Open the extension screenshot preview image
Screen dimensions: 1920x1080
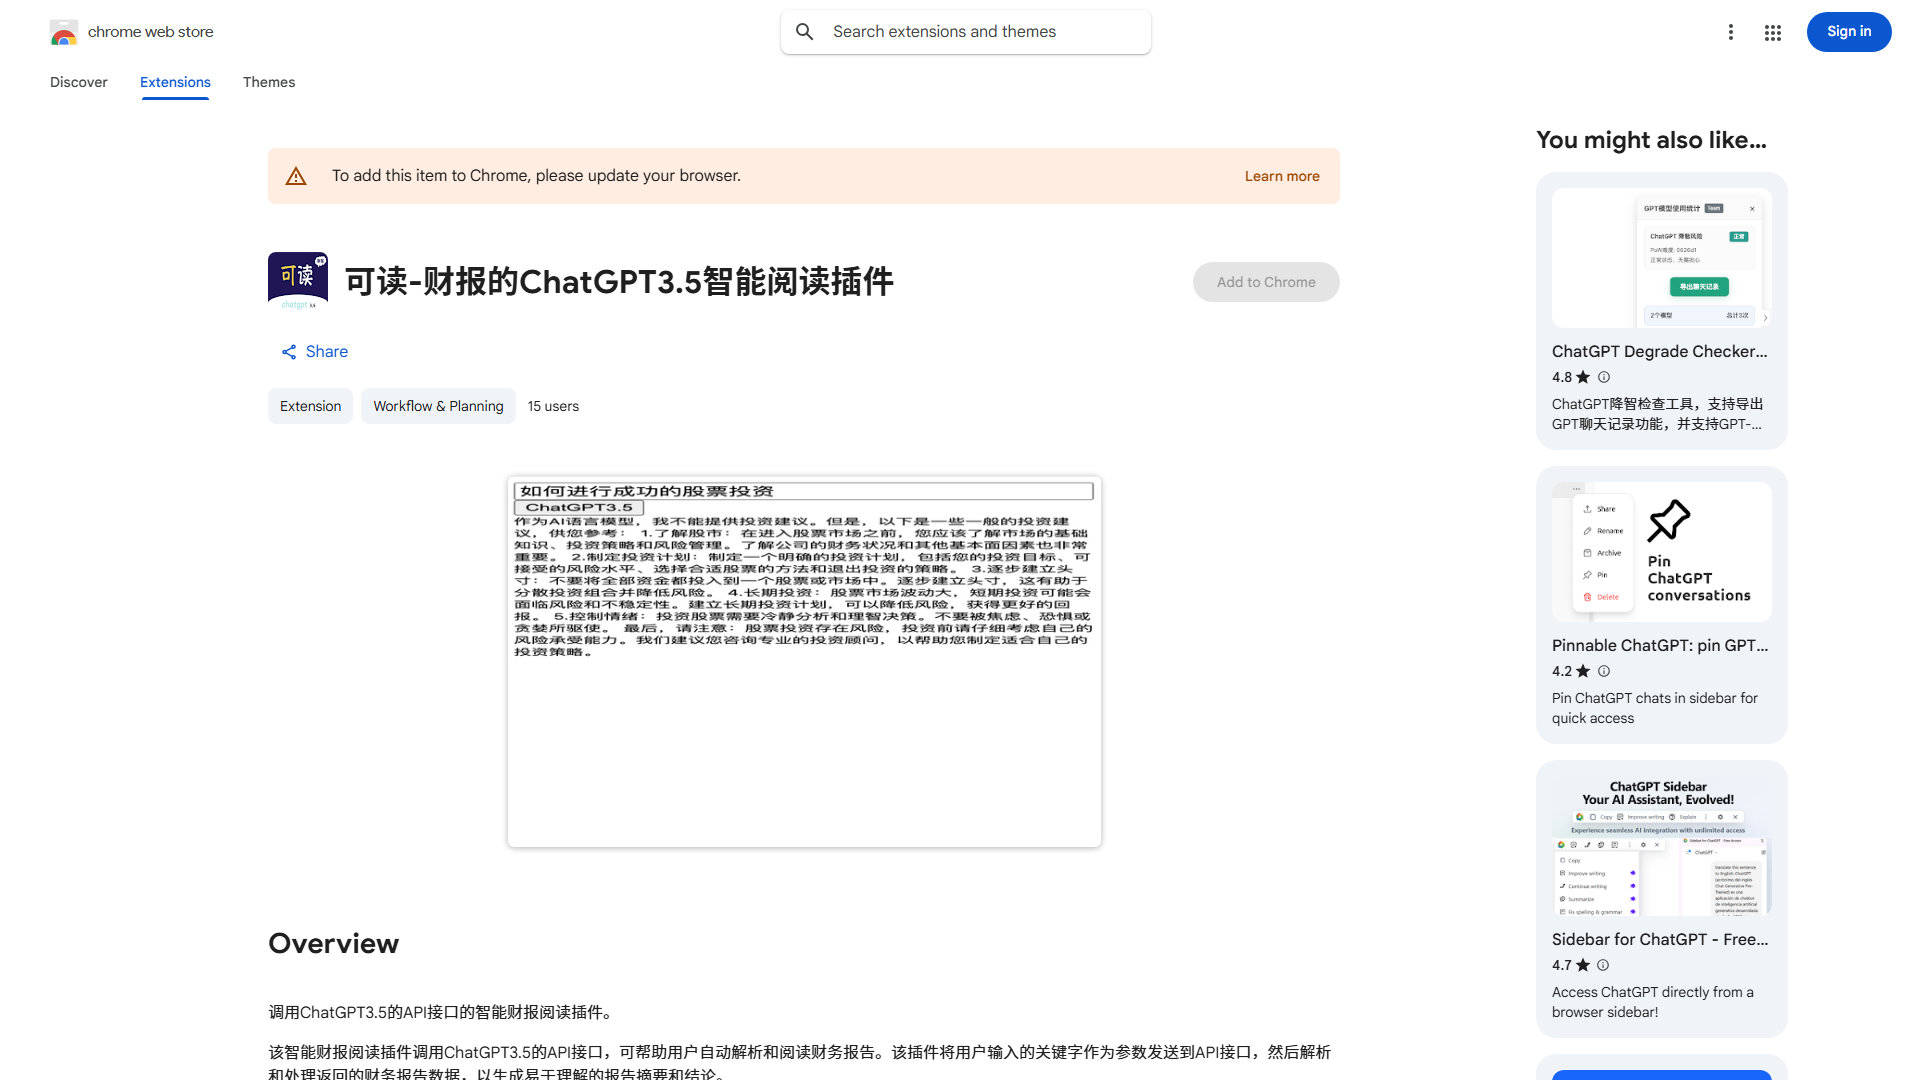tap(804, 662)
